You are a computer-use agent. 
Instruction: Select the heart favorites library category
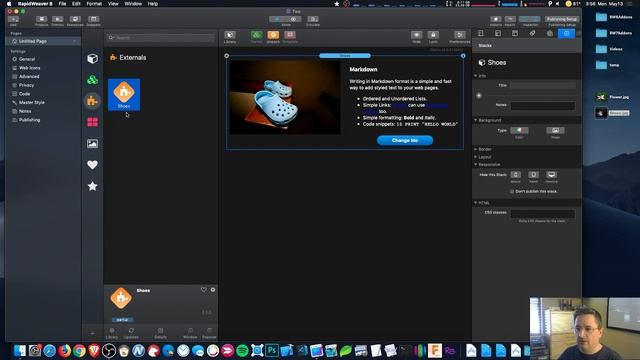pos(92,164)
